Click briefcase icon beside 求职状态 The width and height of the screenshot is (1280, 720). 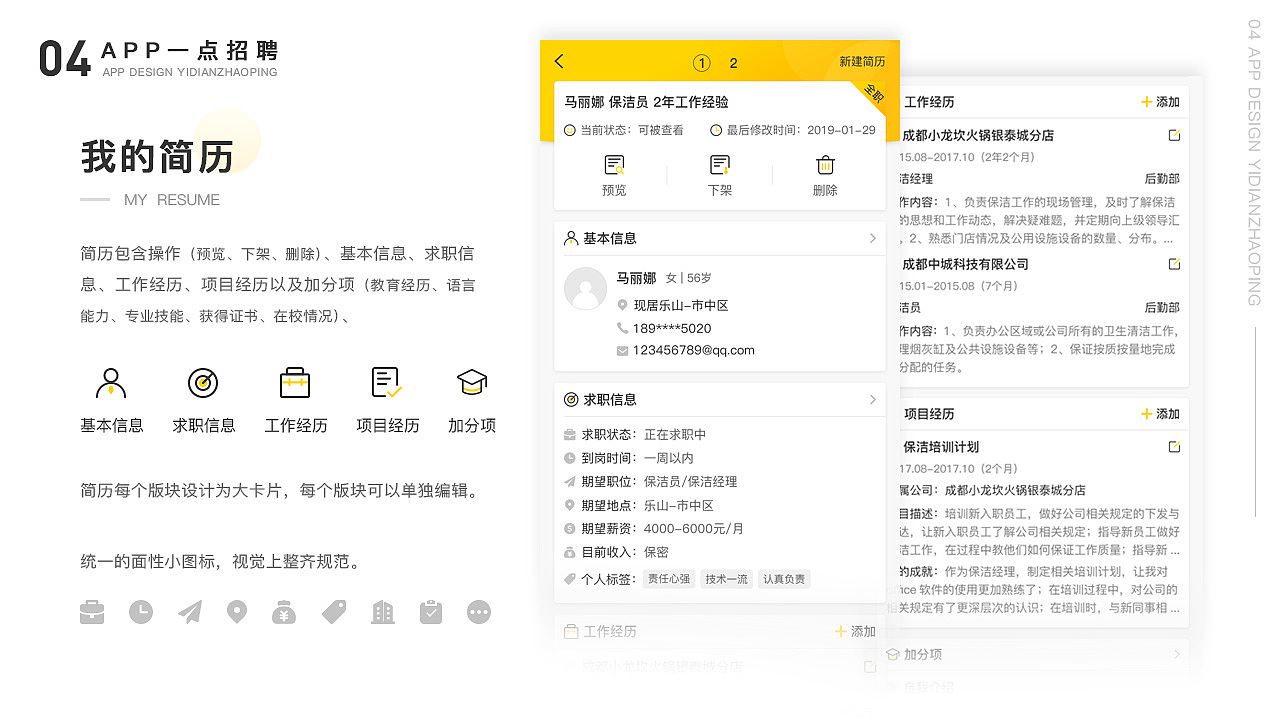(570, 435)
